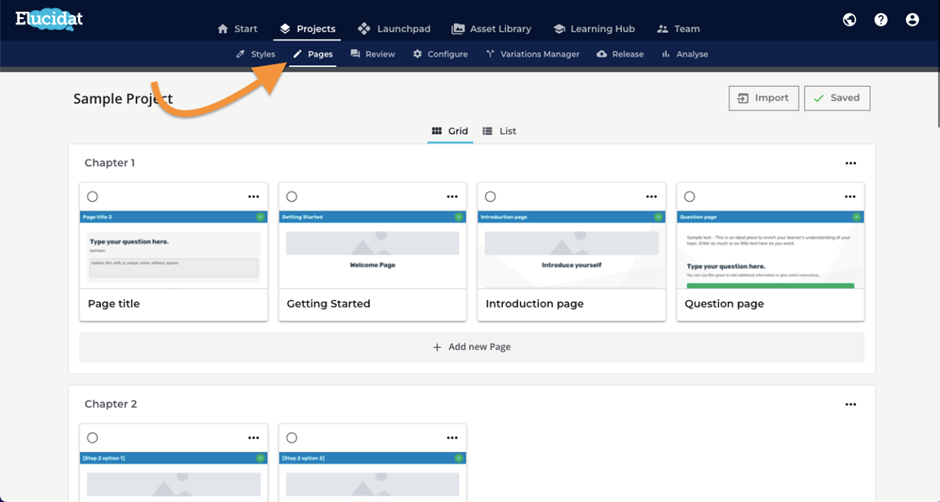Screen dimensions: 940x502
Task: Select the Introduction page radio
Action: [490, 197]
